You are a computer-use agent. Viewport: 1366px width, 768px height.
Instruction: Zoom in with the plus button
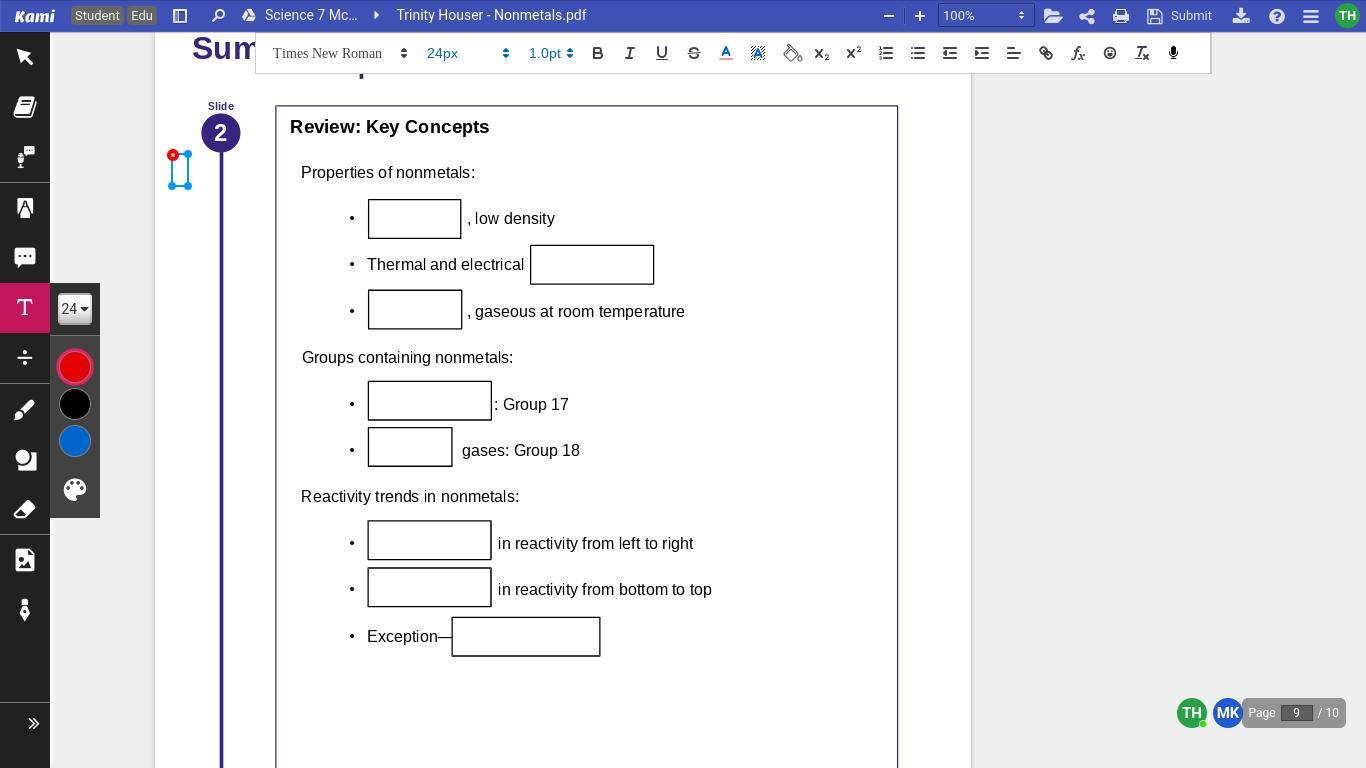(x=920, y=15)
